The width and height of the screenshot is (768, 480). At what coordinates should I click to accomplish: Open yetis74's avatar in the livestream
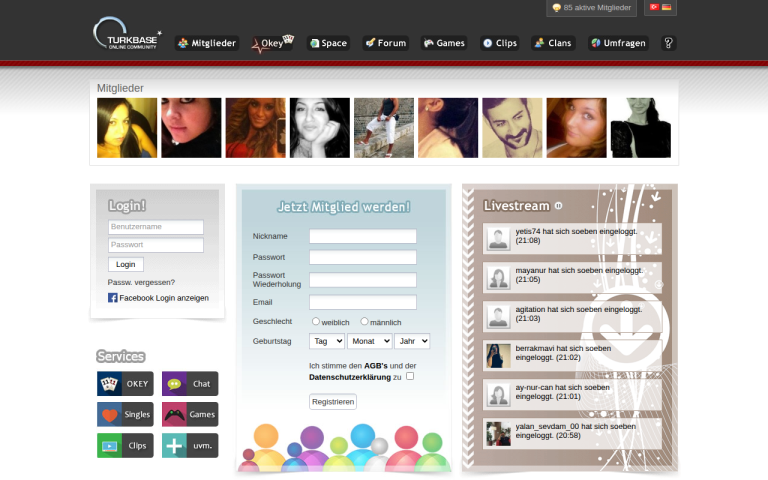499,239
